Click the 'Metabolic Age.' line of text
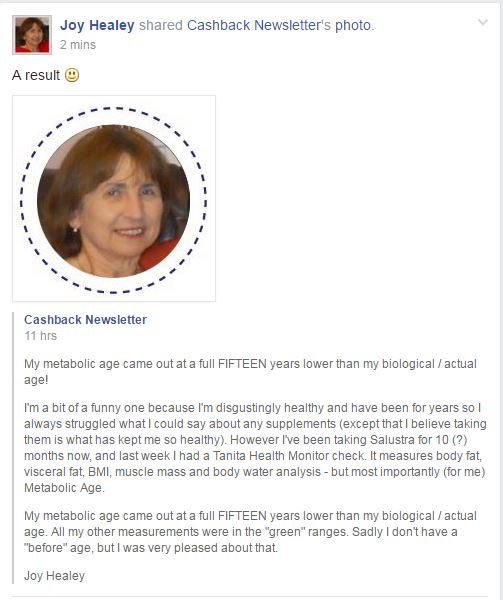Image resolution: width=503 pixels, height=600 pixels. pos(64,488)
